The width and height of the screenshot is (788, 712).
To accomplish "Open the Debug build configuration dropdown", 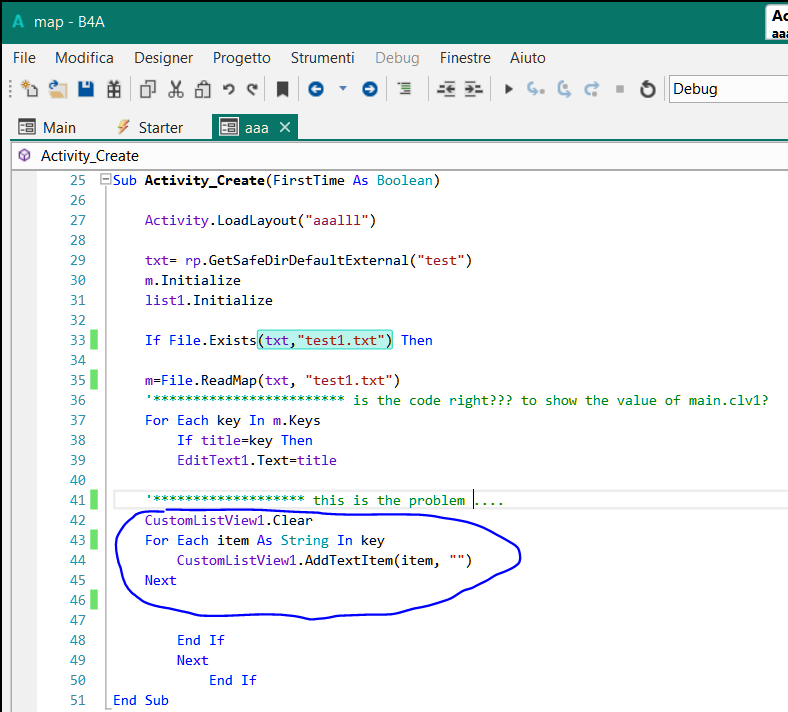I will click(x=727, y=89).
